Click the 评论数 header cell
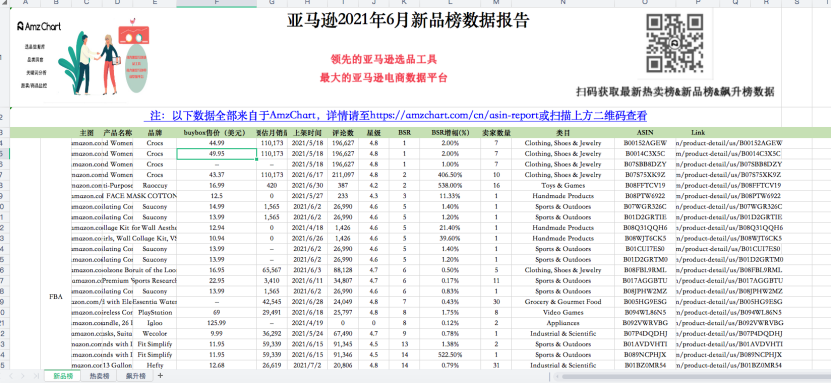The image size is (831, 383). tap(343, 132)
